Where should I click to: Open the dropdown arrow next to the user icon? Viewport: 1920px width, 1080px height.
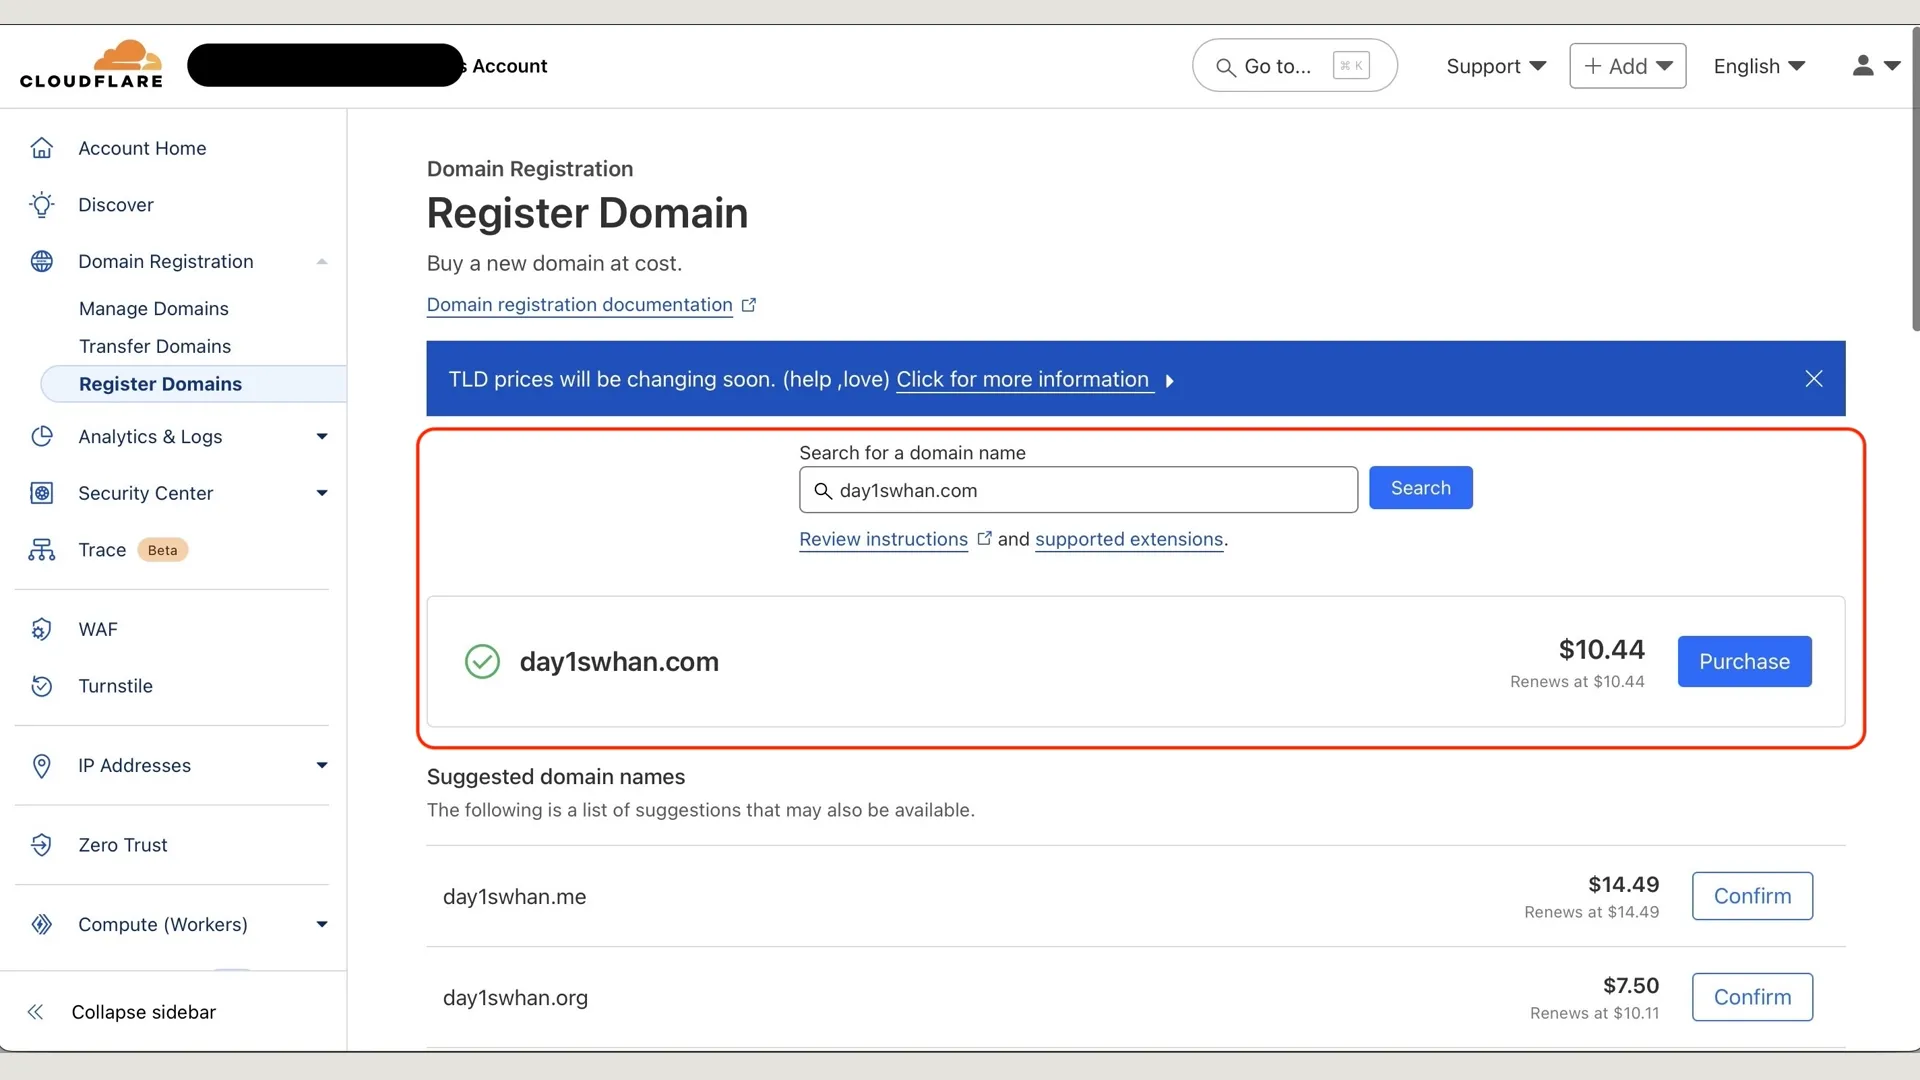pos(1892,66)
